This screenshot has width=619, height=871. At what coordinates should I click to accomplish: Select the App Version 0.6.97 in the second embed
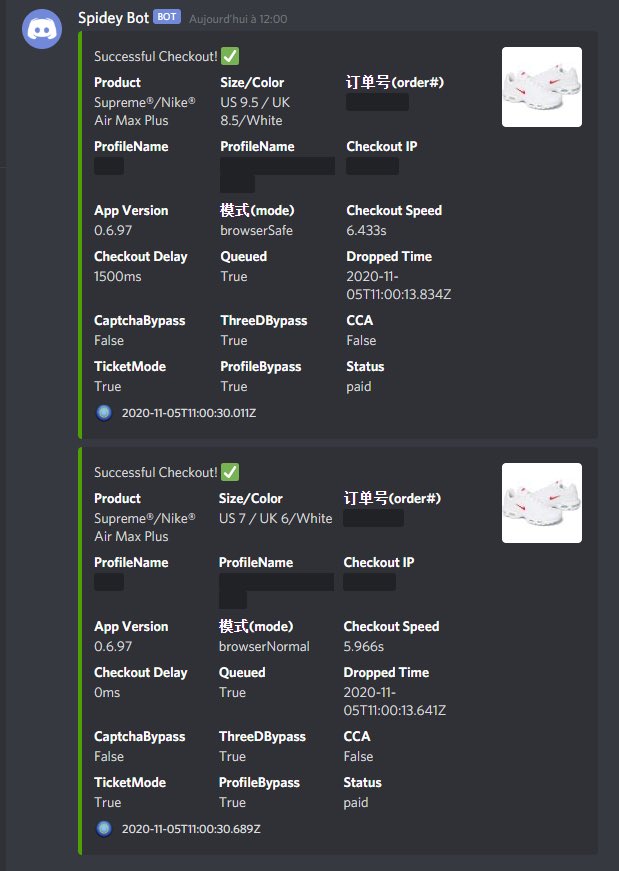click(113, 646)
